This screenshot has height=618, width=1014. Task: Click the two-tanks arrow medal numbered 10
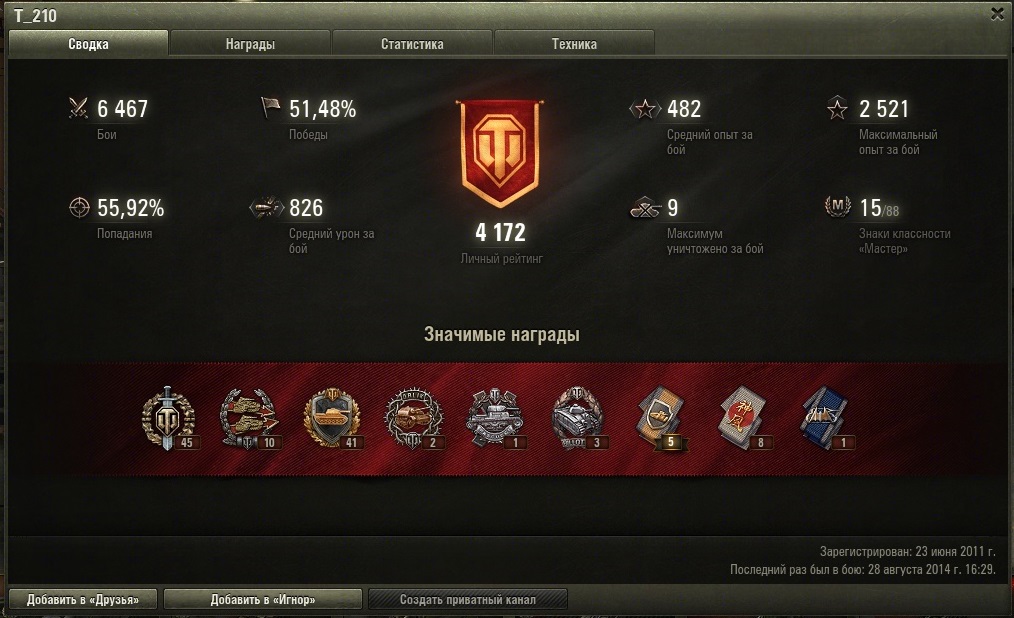pyautogui.click(x=249, y=418)
